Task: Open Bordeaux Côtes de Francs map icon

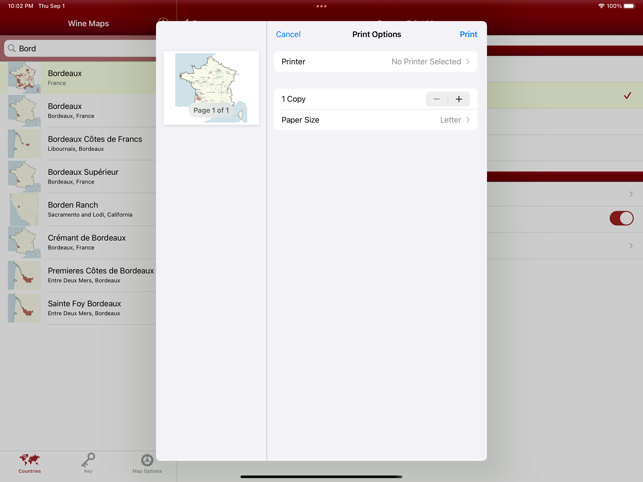Action: tap(24, 144)
